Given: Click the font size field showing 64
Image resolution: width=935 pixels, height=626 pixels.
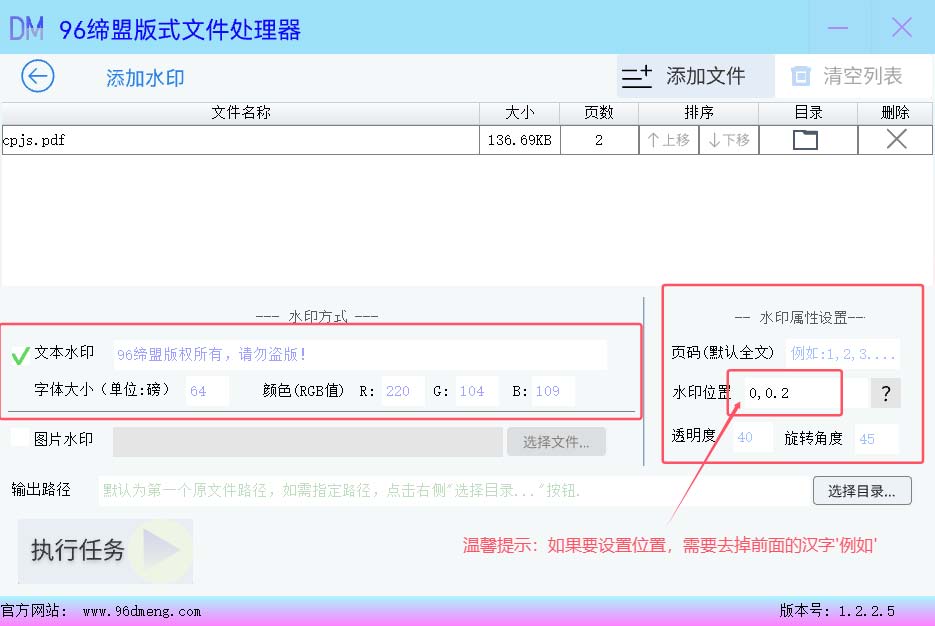Looking at the screenshot, I should tap(207, 391).
